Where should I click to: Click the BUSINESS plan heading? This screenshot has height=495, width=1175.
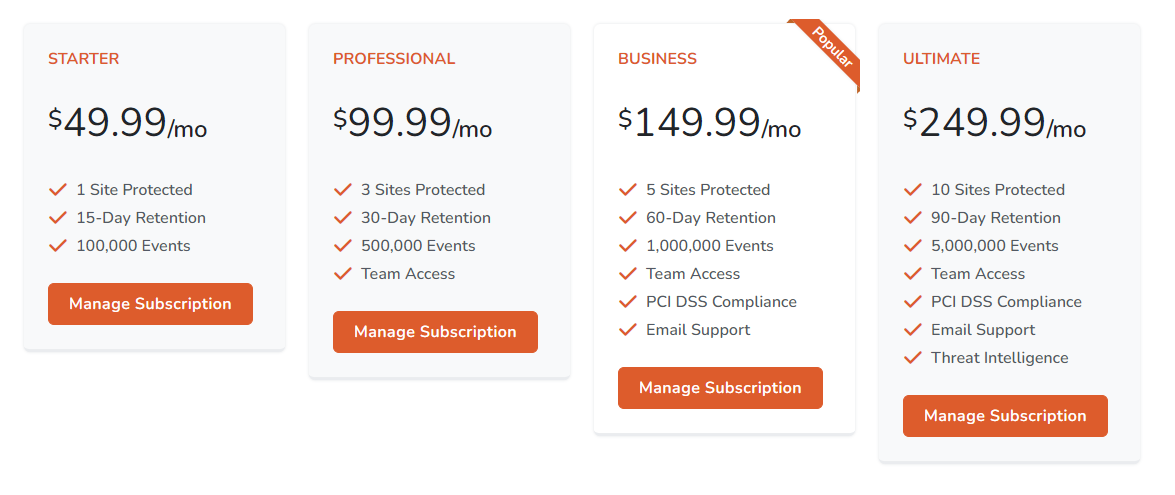click(657, 59)
